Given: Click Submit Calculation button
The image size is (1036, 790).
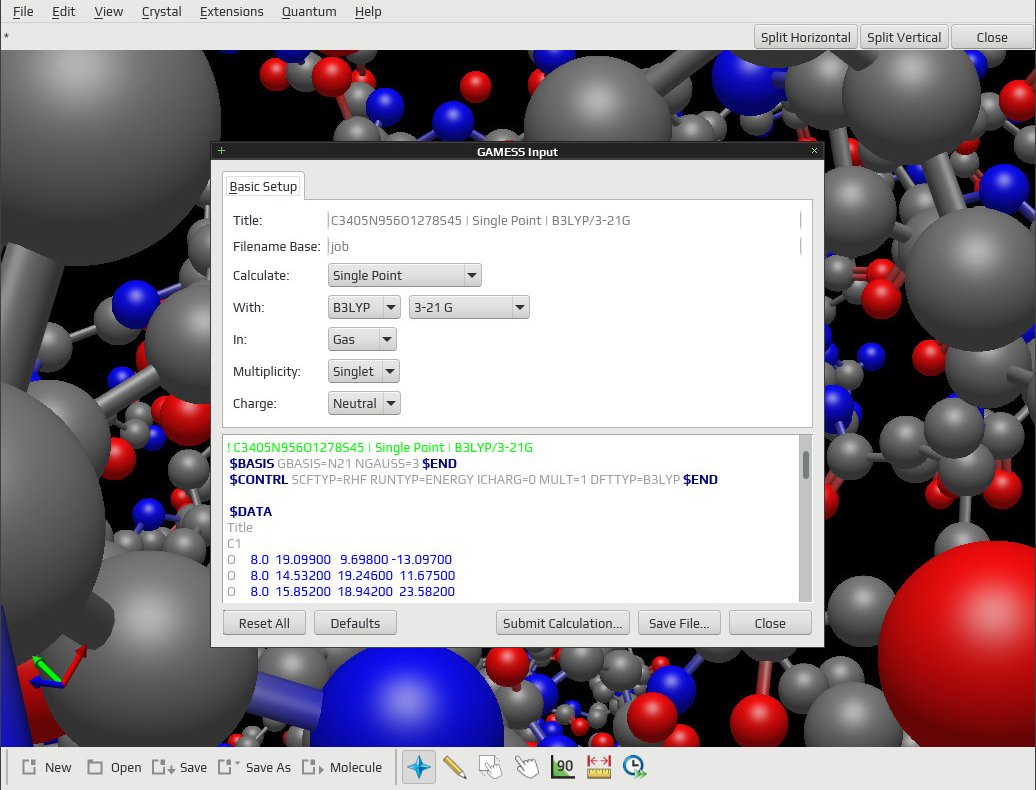Looking at the screenshot, I should point(563,623).
